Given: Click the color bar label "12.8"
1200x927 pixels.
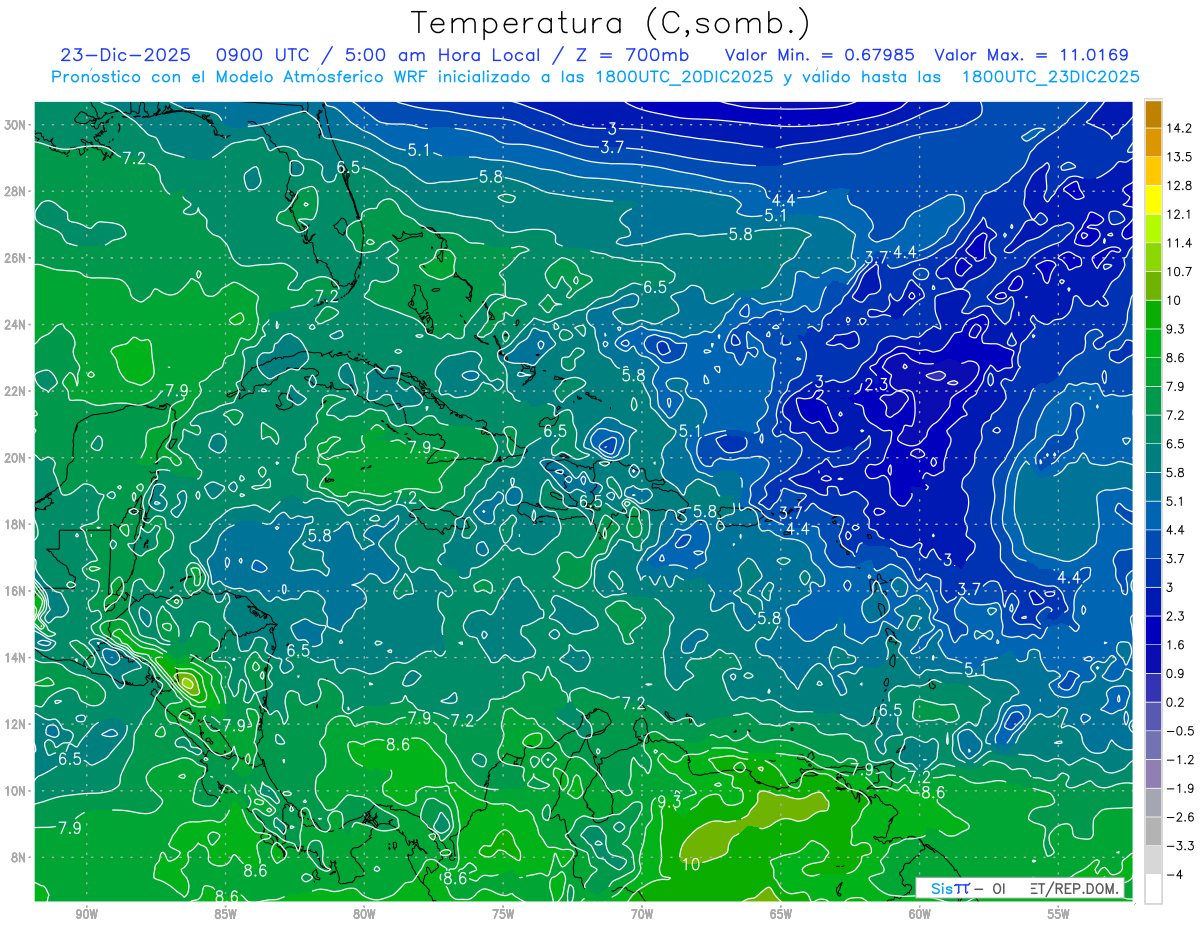Looking at the screenshot, I should (1178, 185).
